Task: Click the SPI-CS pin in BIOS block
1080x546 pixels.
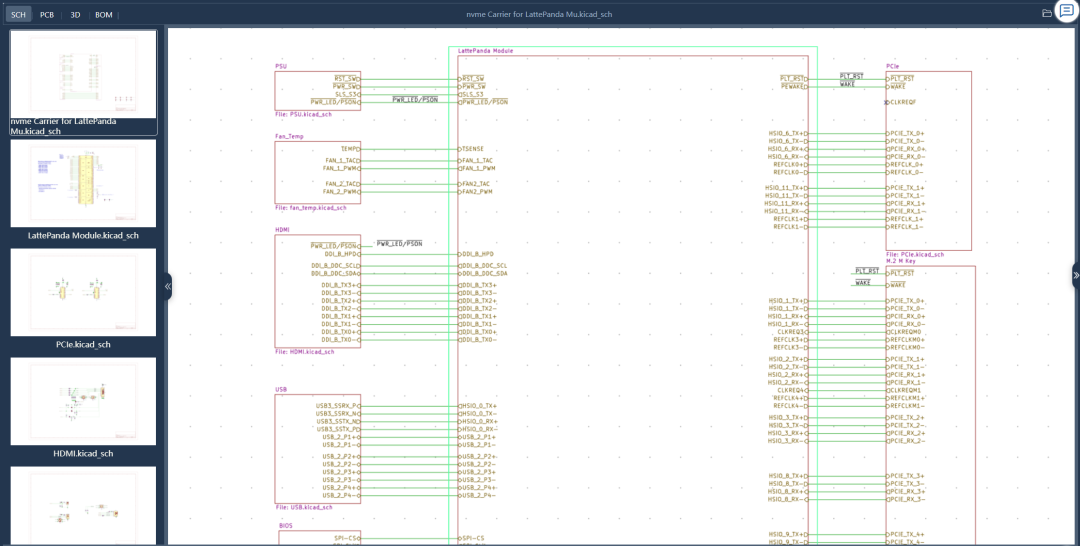Action: (x=348, y=538)
